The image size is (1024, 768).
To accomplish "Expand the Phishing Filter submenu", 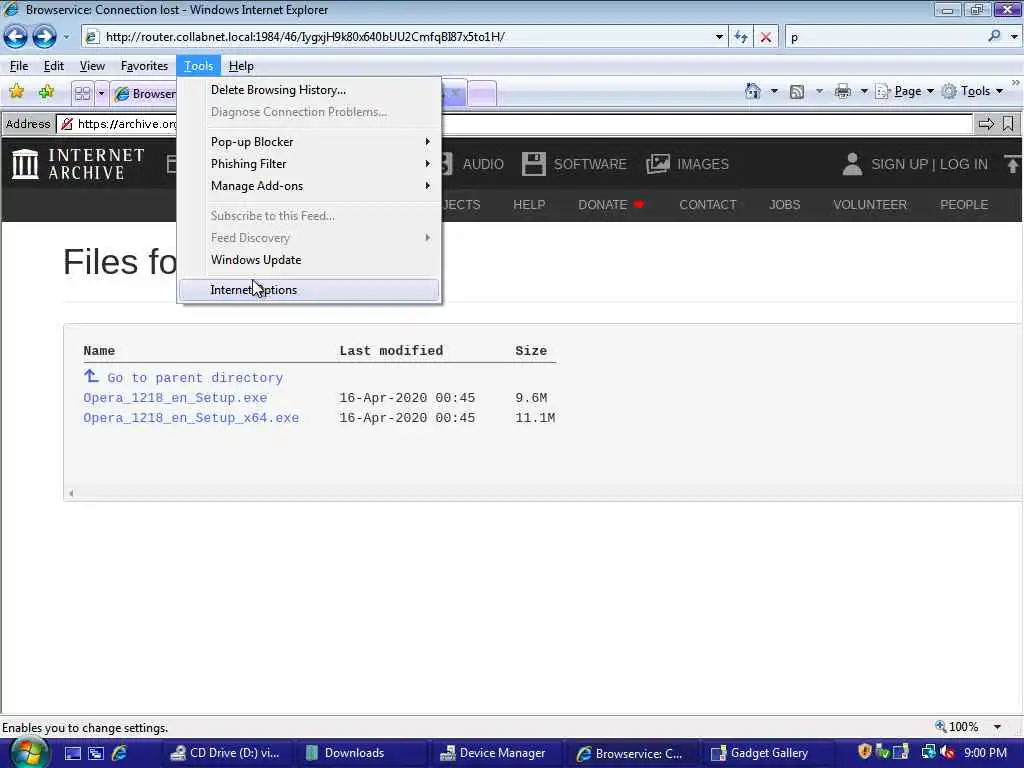I will [309, 164].
